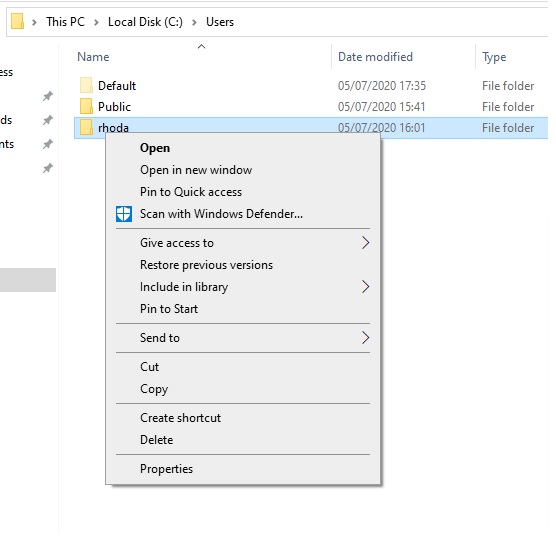Click the highlighted gray sidebar item
Image resolution: width=556 pixels, height=548 pixels.
pos(28,280)
